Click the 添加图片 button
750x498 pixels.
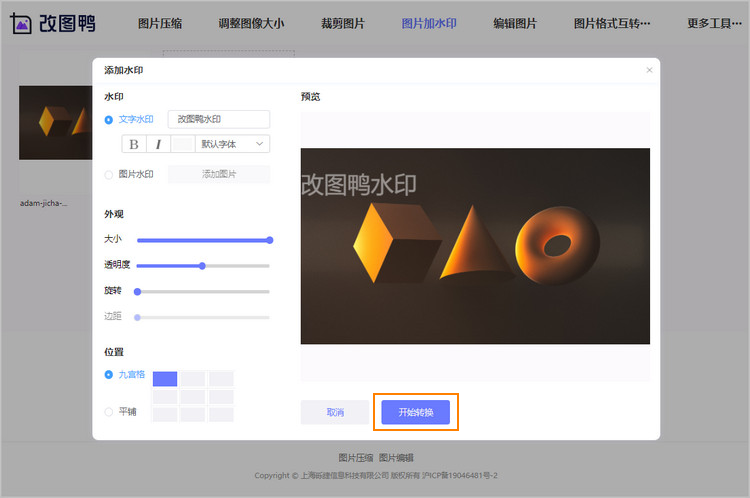pos(219,174)
